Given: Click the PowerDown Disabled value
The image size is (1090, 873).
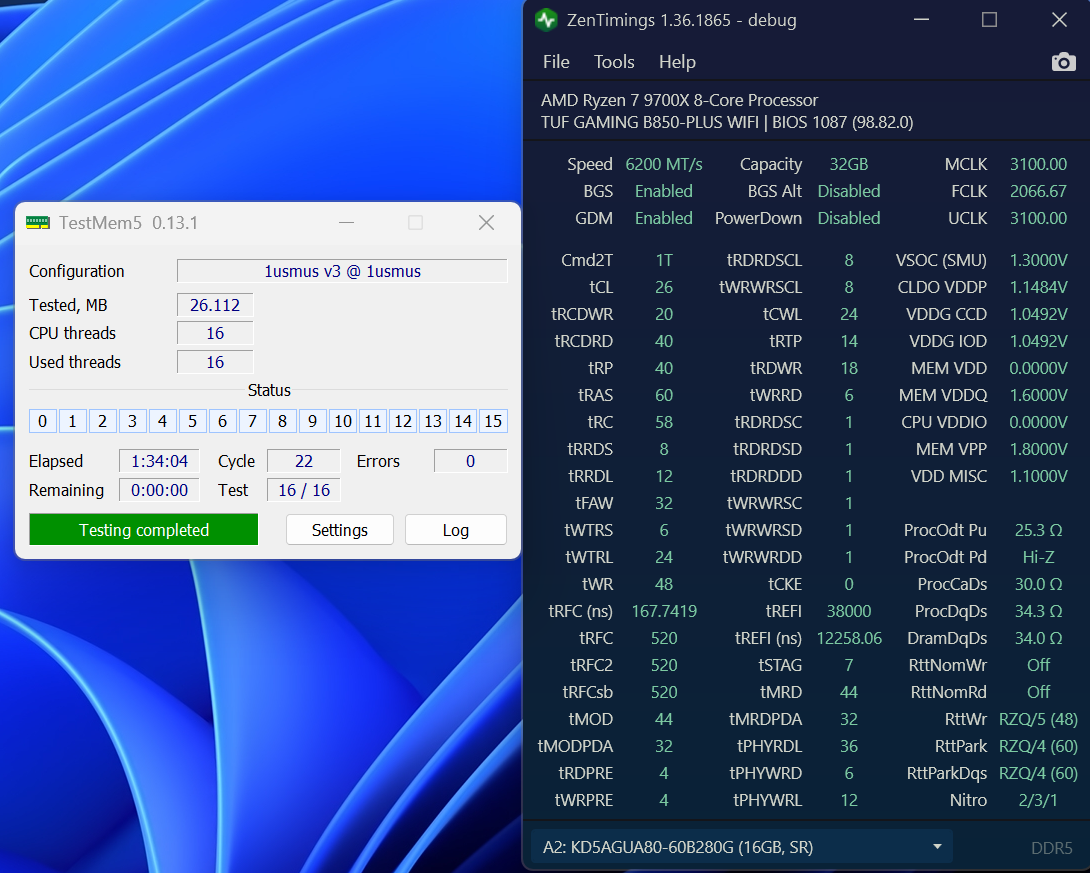Looking at the screenshot, I should 849,218.
